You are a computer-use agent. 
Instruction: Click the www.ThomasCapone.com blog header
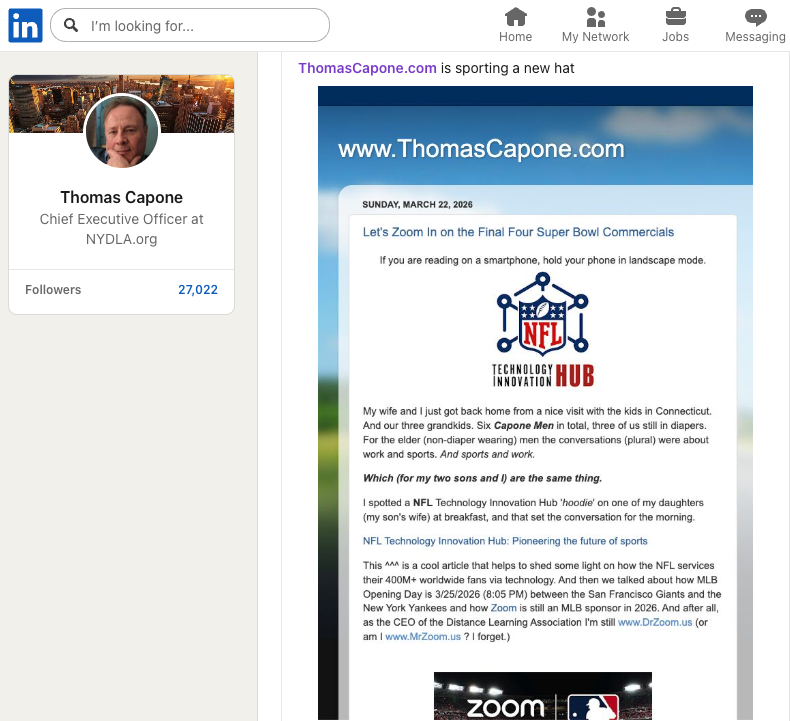(x=481, y=149)
